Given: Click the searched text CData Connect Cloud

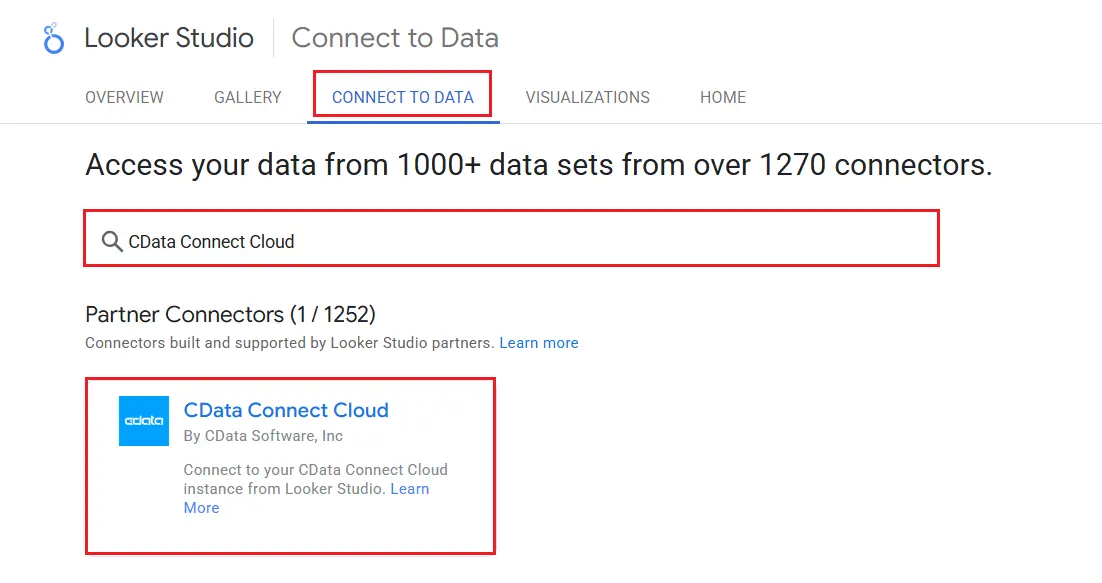Looking at the screenshot, I should 211,241.
